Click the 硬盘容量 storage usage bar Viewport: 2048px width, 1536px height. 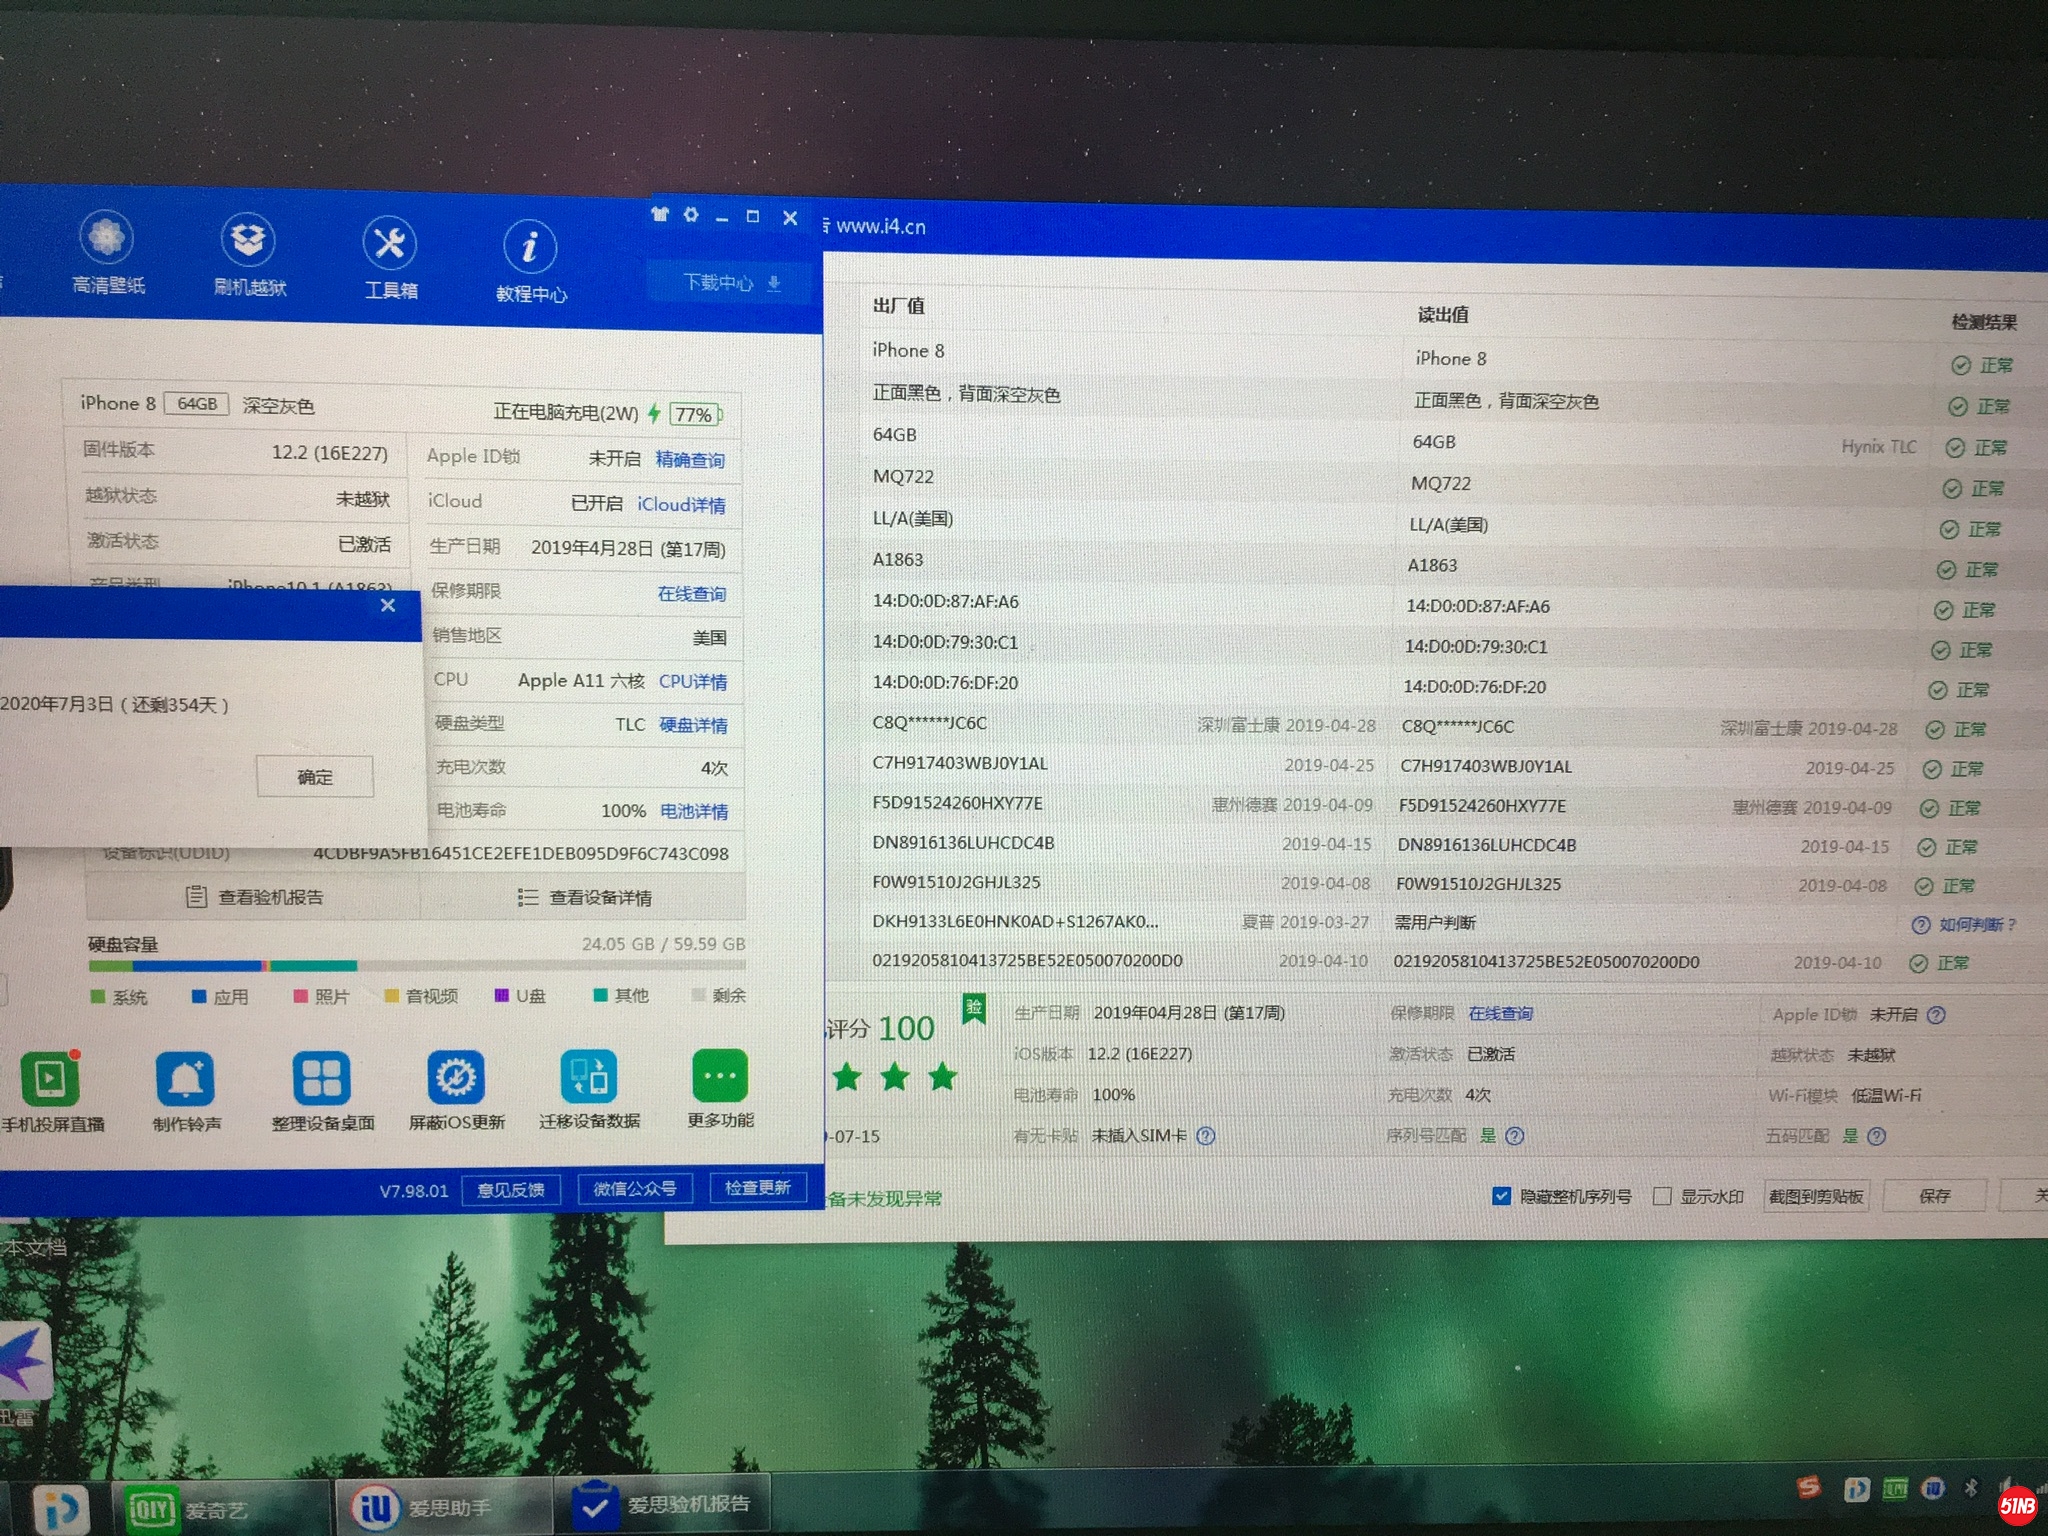tap(416, 966)
